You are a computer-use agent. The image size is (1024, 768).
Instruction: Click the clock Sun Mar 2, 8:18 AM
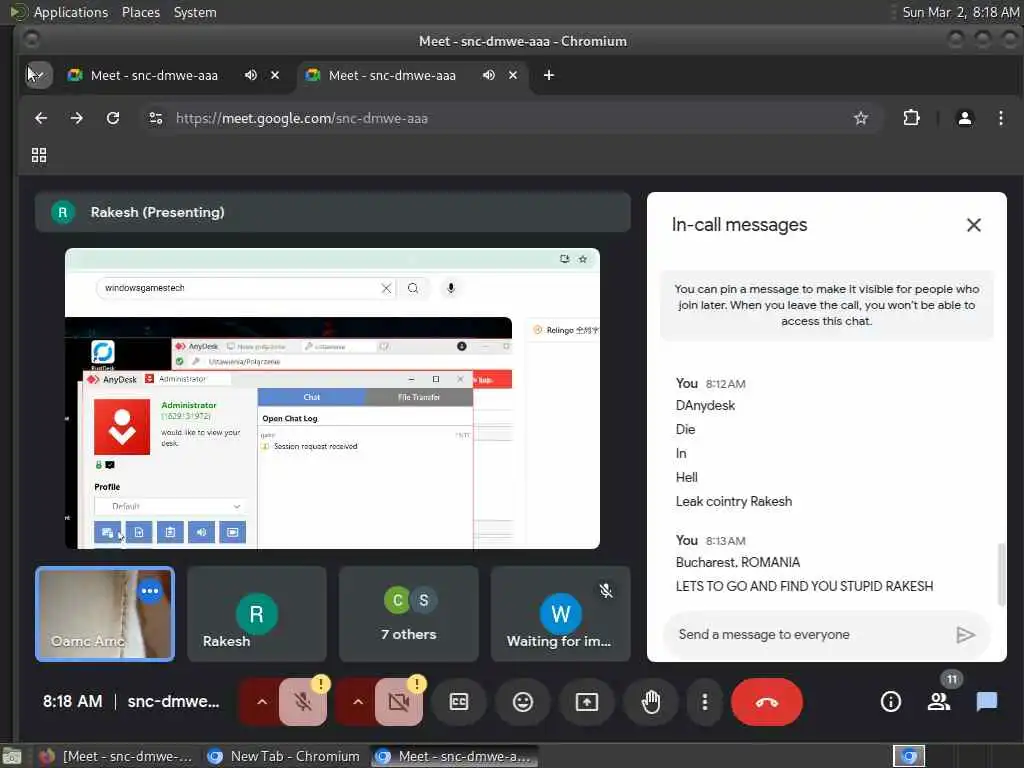[960, 12]
